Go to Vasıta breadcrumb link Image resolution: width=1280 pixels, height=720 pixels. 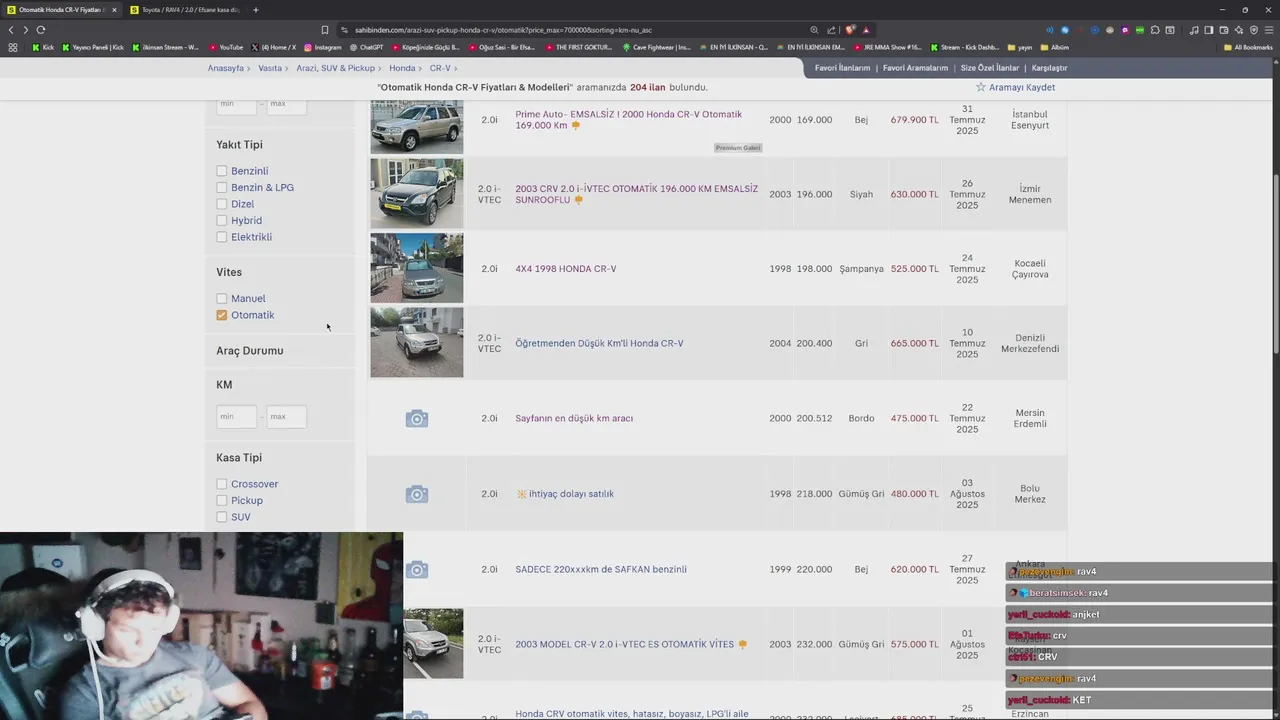[x=270, y=68]
